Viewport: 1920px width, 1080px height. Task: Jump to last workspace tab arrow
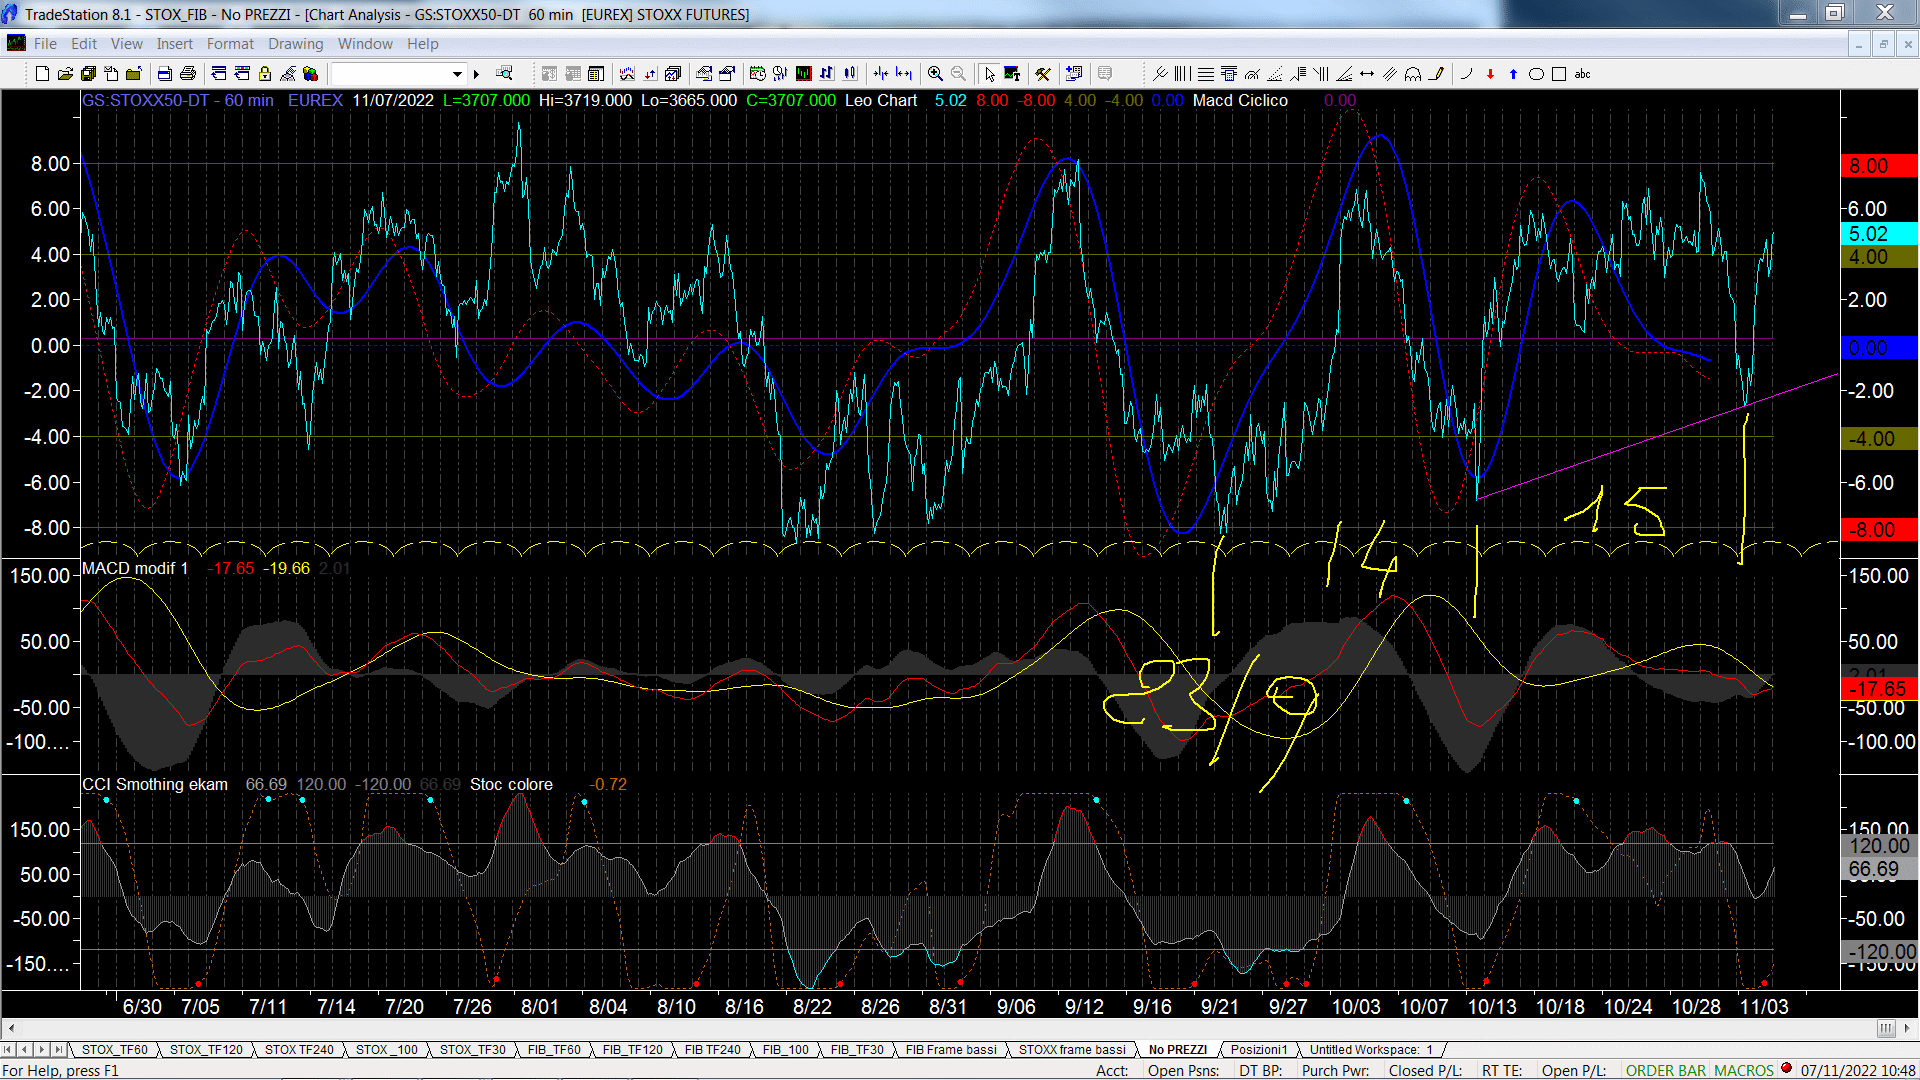tap(59, 1050)
